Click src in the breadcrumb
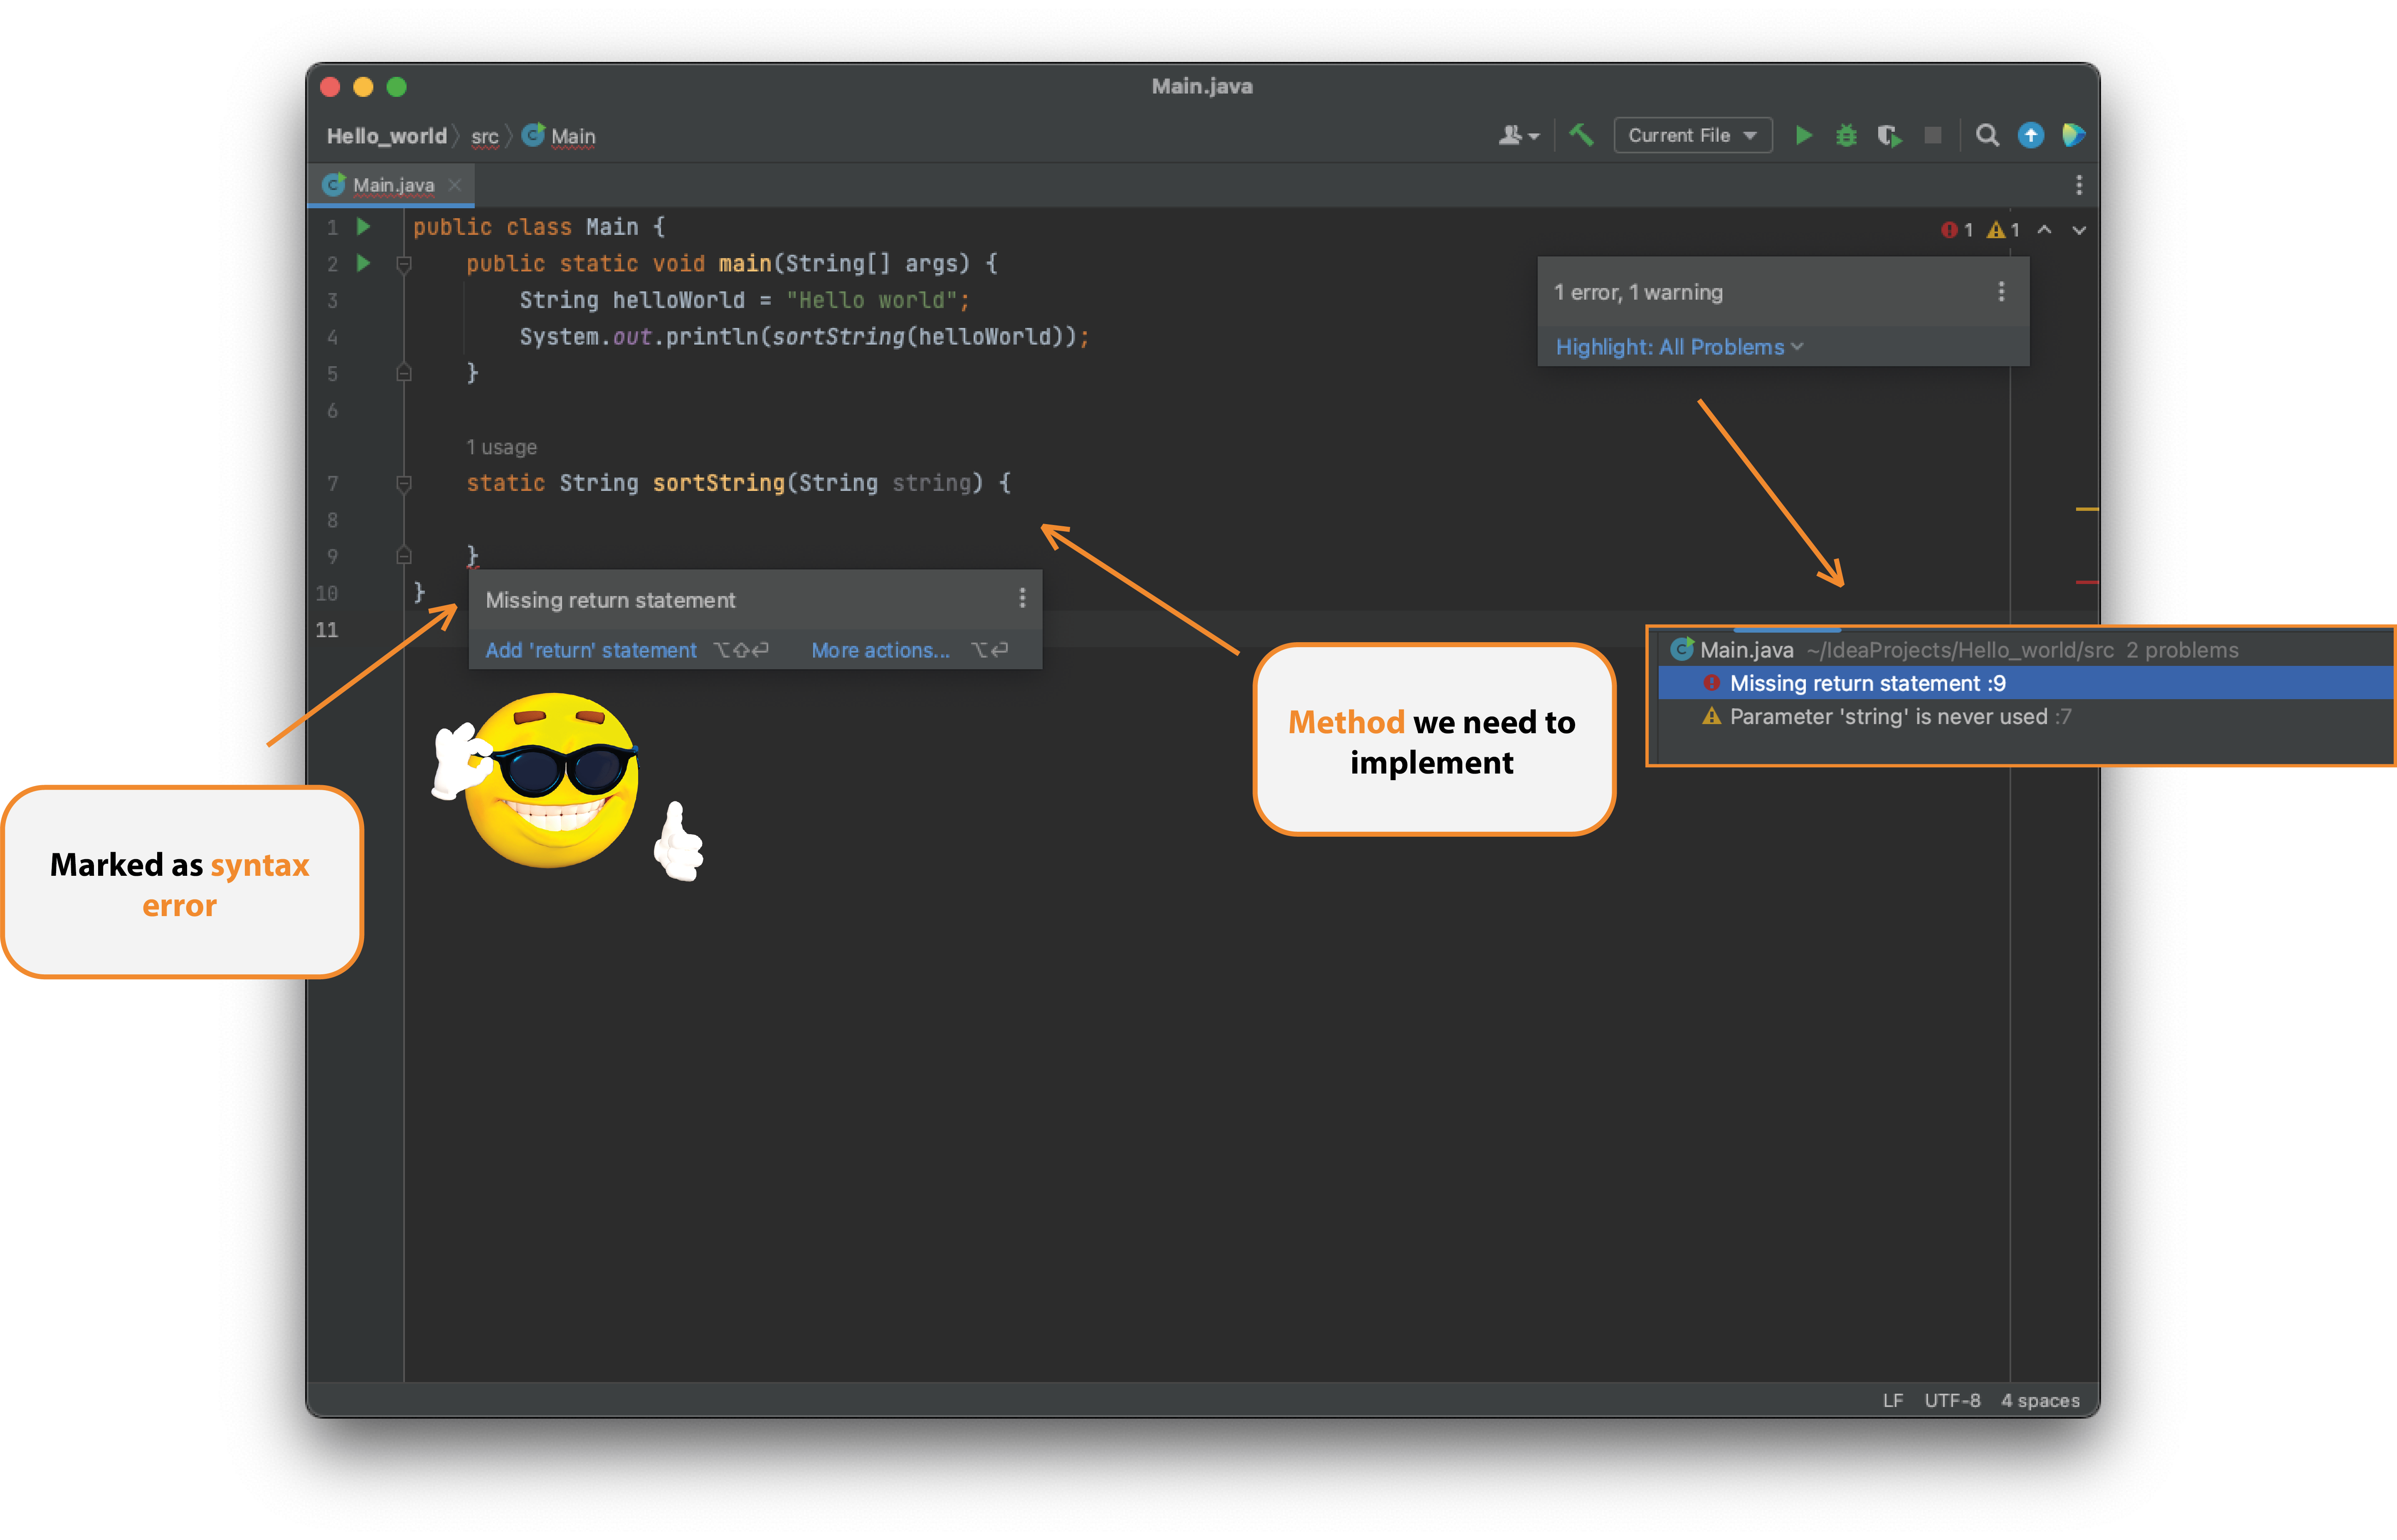 tap(485, 137)
